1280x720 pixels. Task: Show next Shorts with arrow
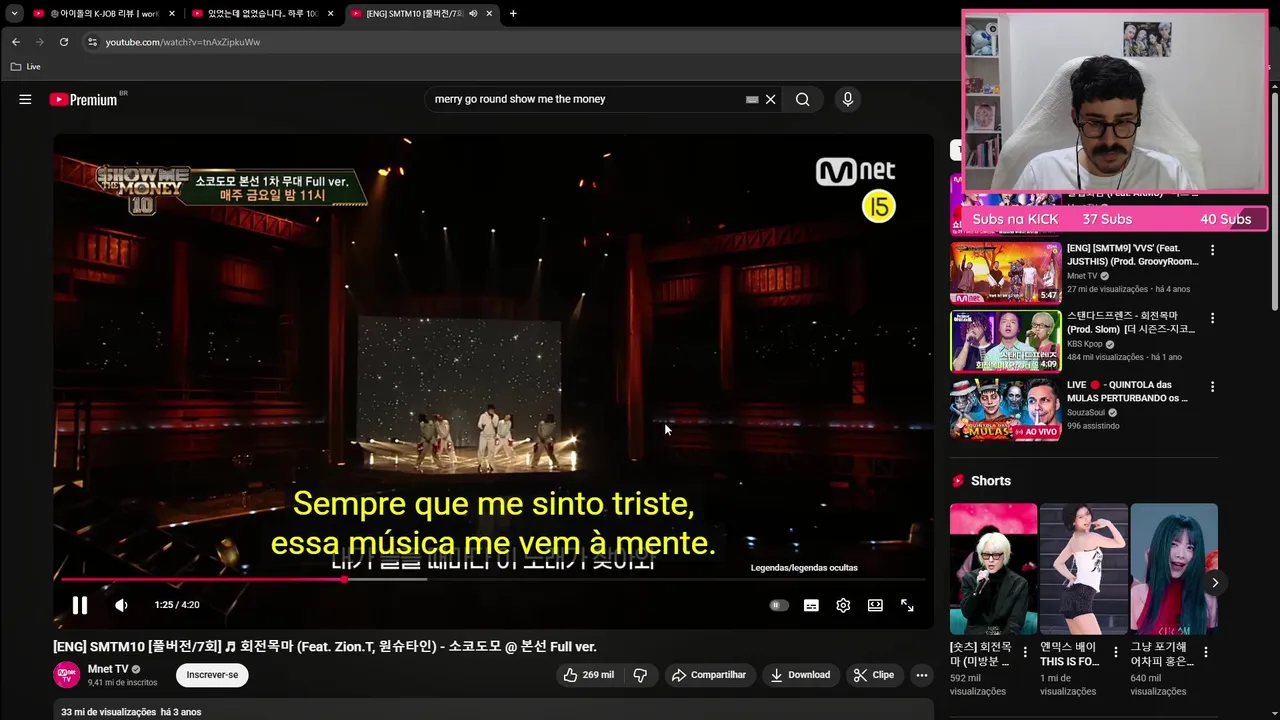click(x=1214, y=583)
